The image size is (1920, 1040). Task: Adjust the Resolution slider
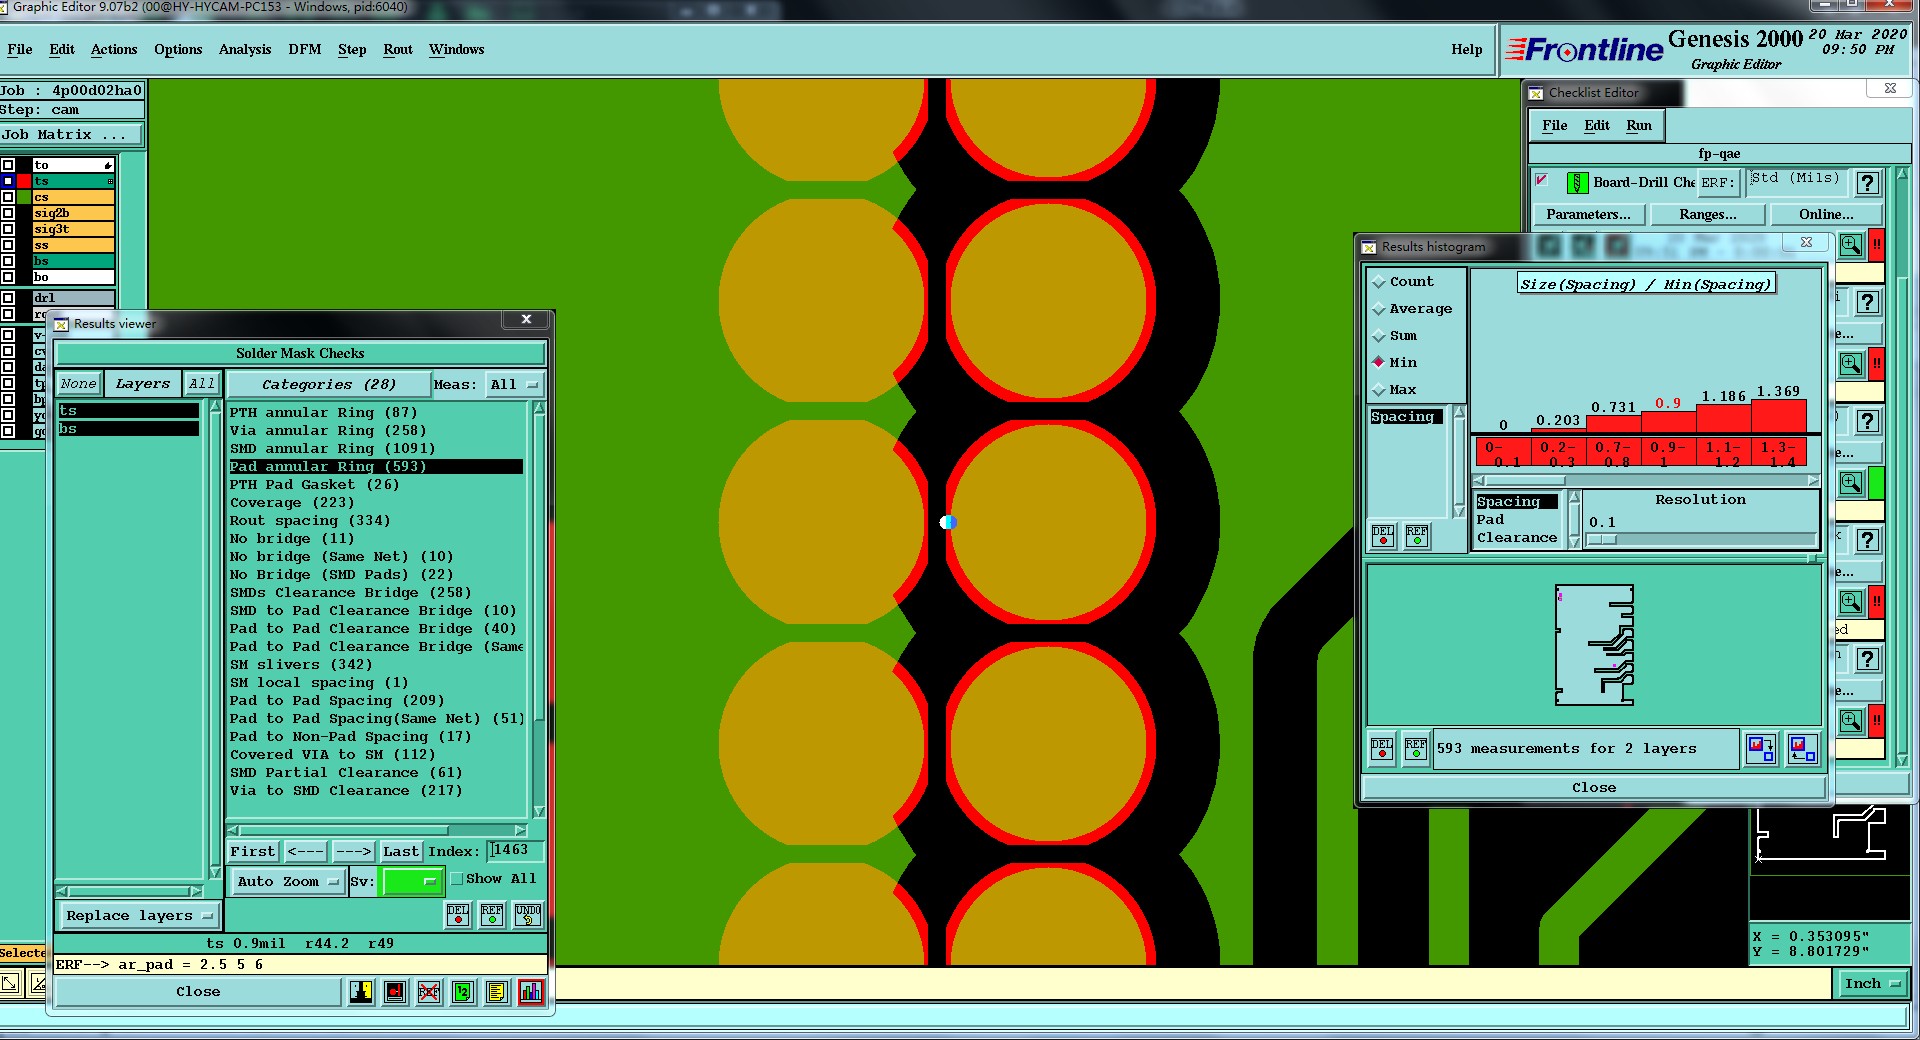coord(1602,539)
